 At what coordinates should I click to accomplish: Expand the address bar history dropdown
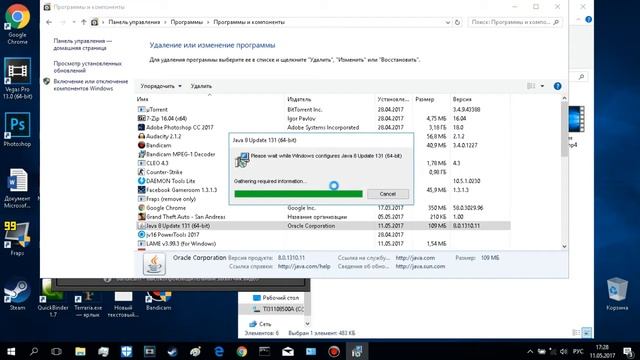447,22
